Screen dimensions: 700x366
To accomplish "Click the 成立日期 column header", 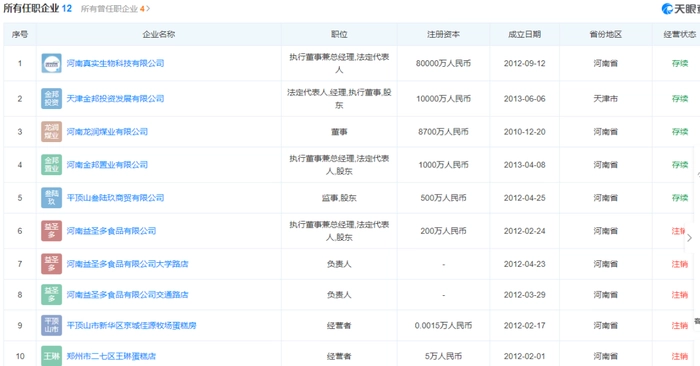I will [x=525, y=34].
